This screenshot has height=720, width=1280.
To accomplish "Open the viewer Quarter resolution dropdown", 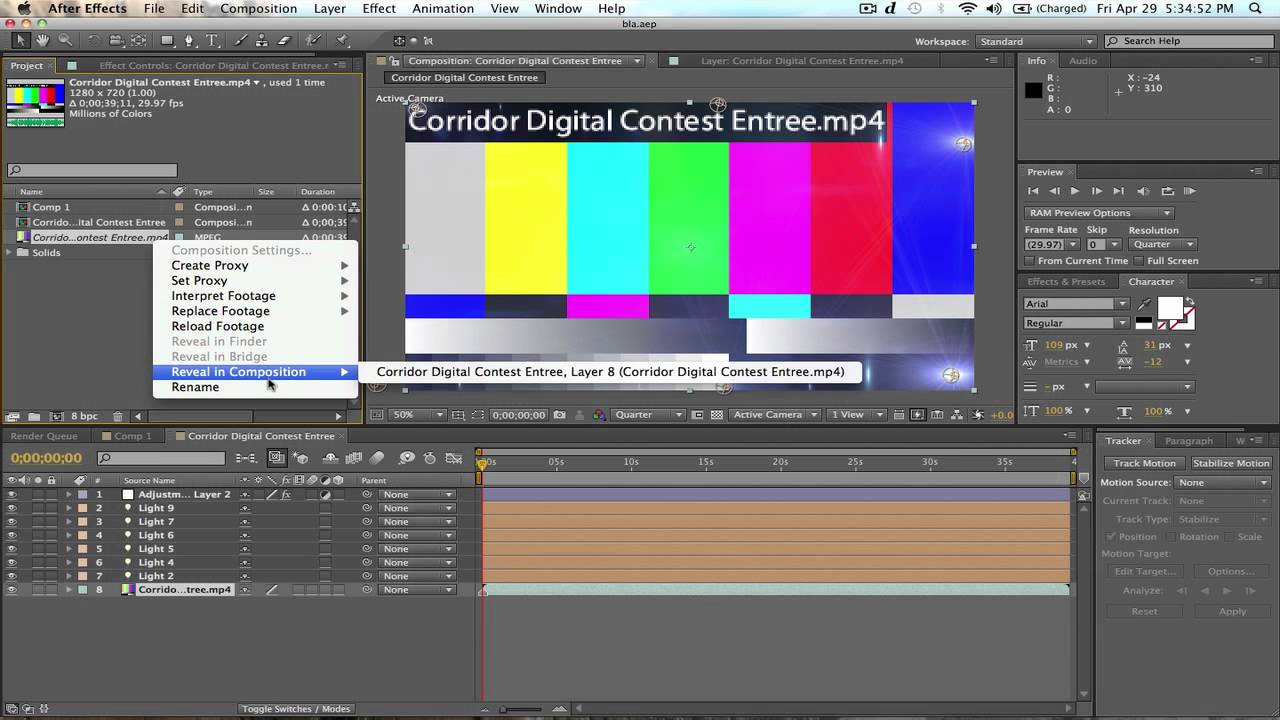I will pos(649,415).
